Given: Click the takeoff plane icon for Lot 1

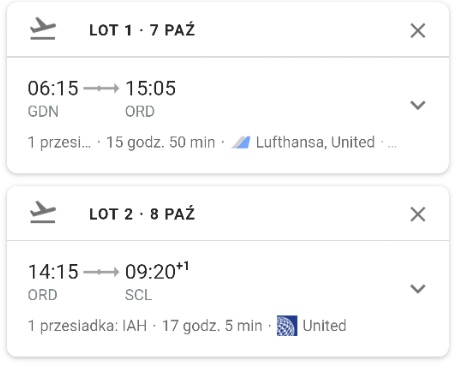Looking at the screenshot, I should click(43, 29).
